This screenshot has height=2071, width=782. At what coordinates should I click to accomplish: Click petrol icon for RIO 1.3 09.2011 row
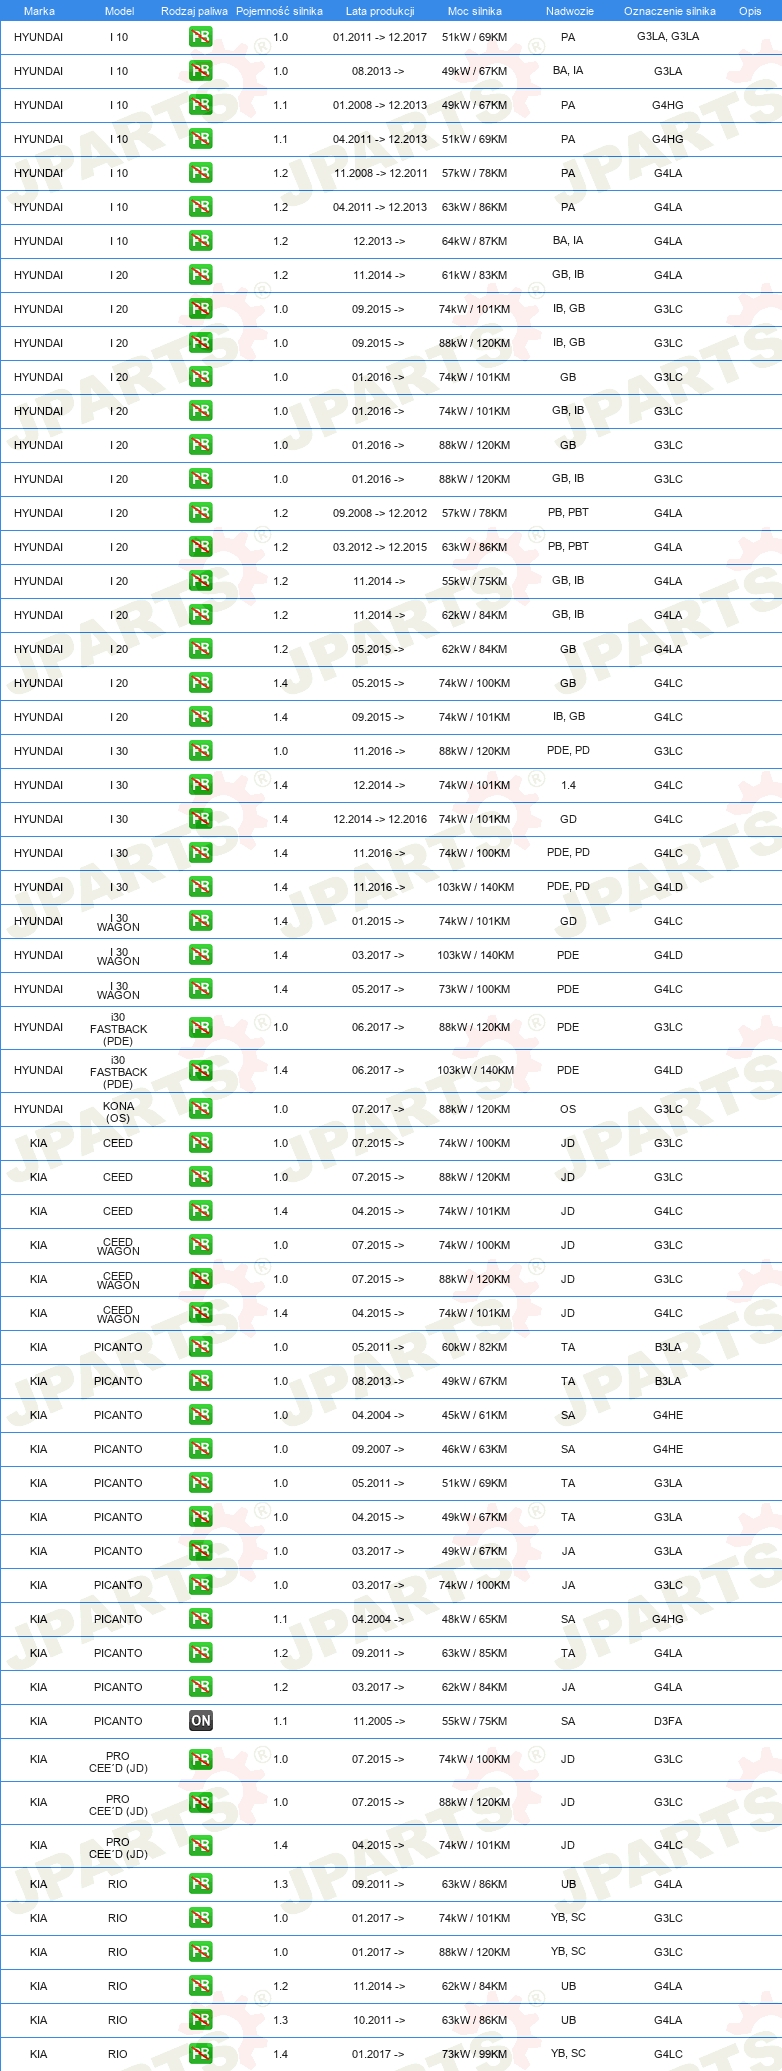coord(201,1884)
